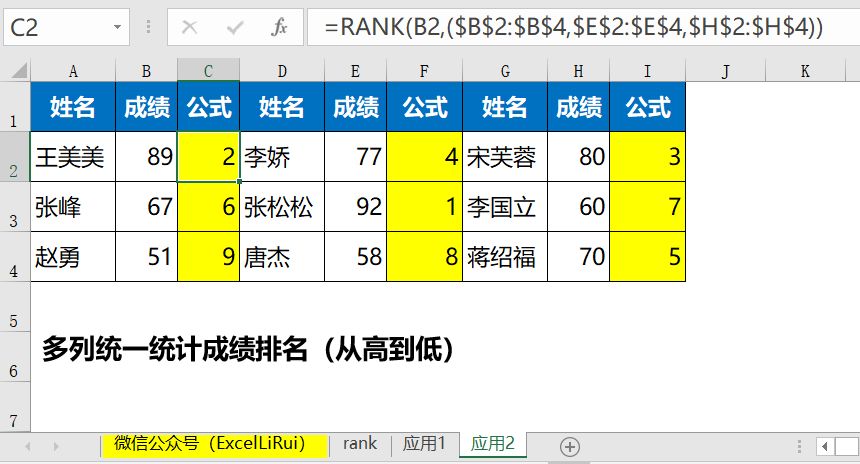860x464 pixels.
Task: Select column J header
Action: tap(726, 71)
